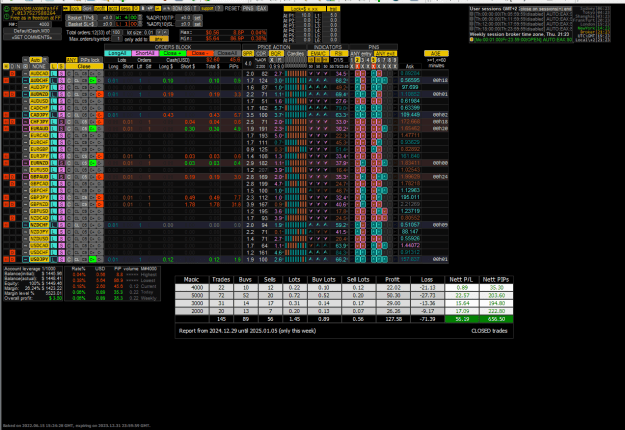Screen dimensions: 625x430
Task: Click the DefaultDash.M30 button
Action: (32, 31)
